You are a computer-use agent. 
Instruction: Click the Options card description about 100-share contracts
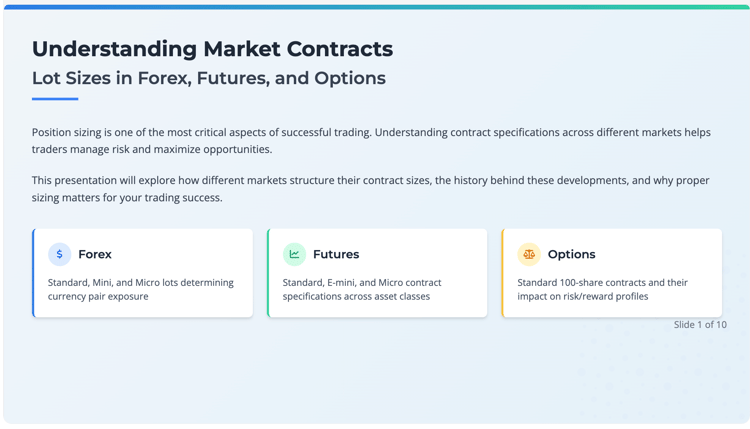point(602,289)
